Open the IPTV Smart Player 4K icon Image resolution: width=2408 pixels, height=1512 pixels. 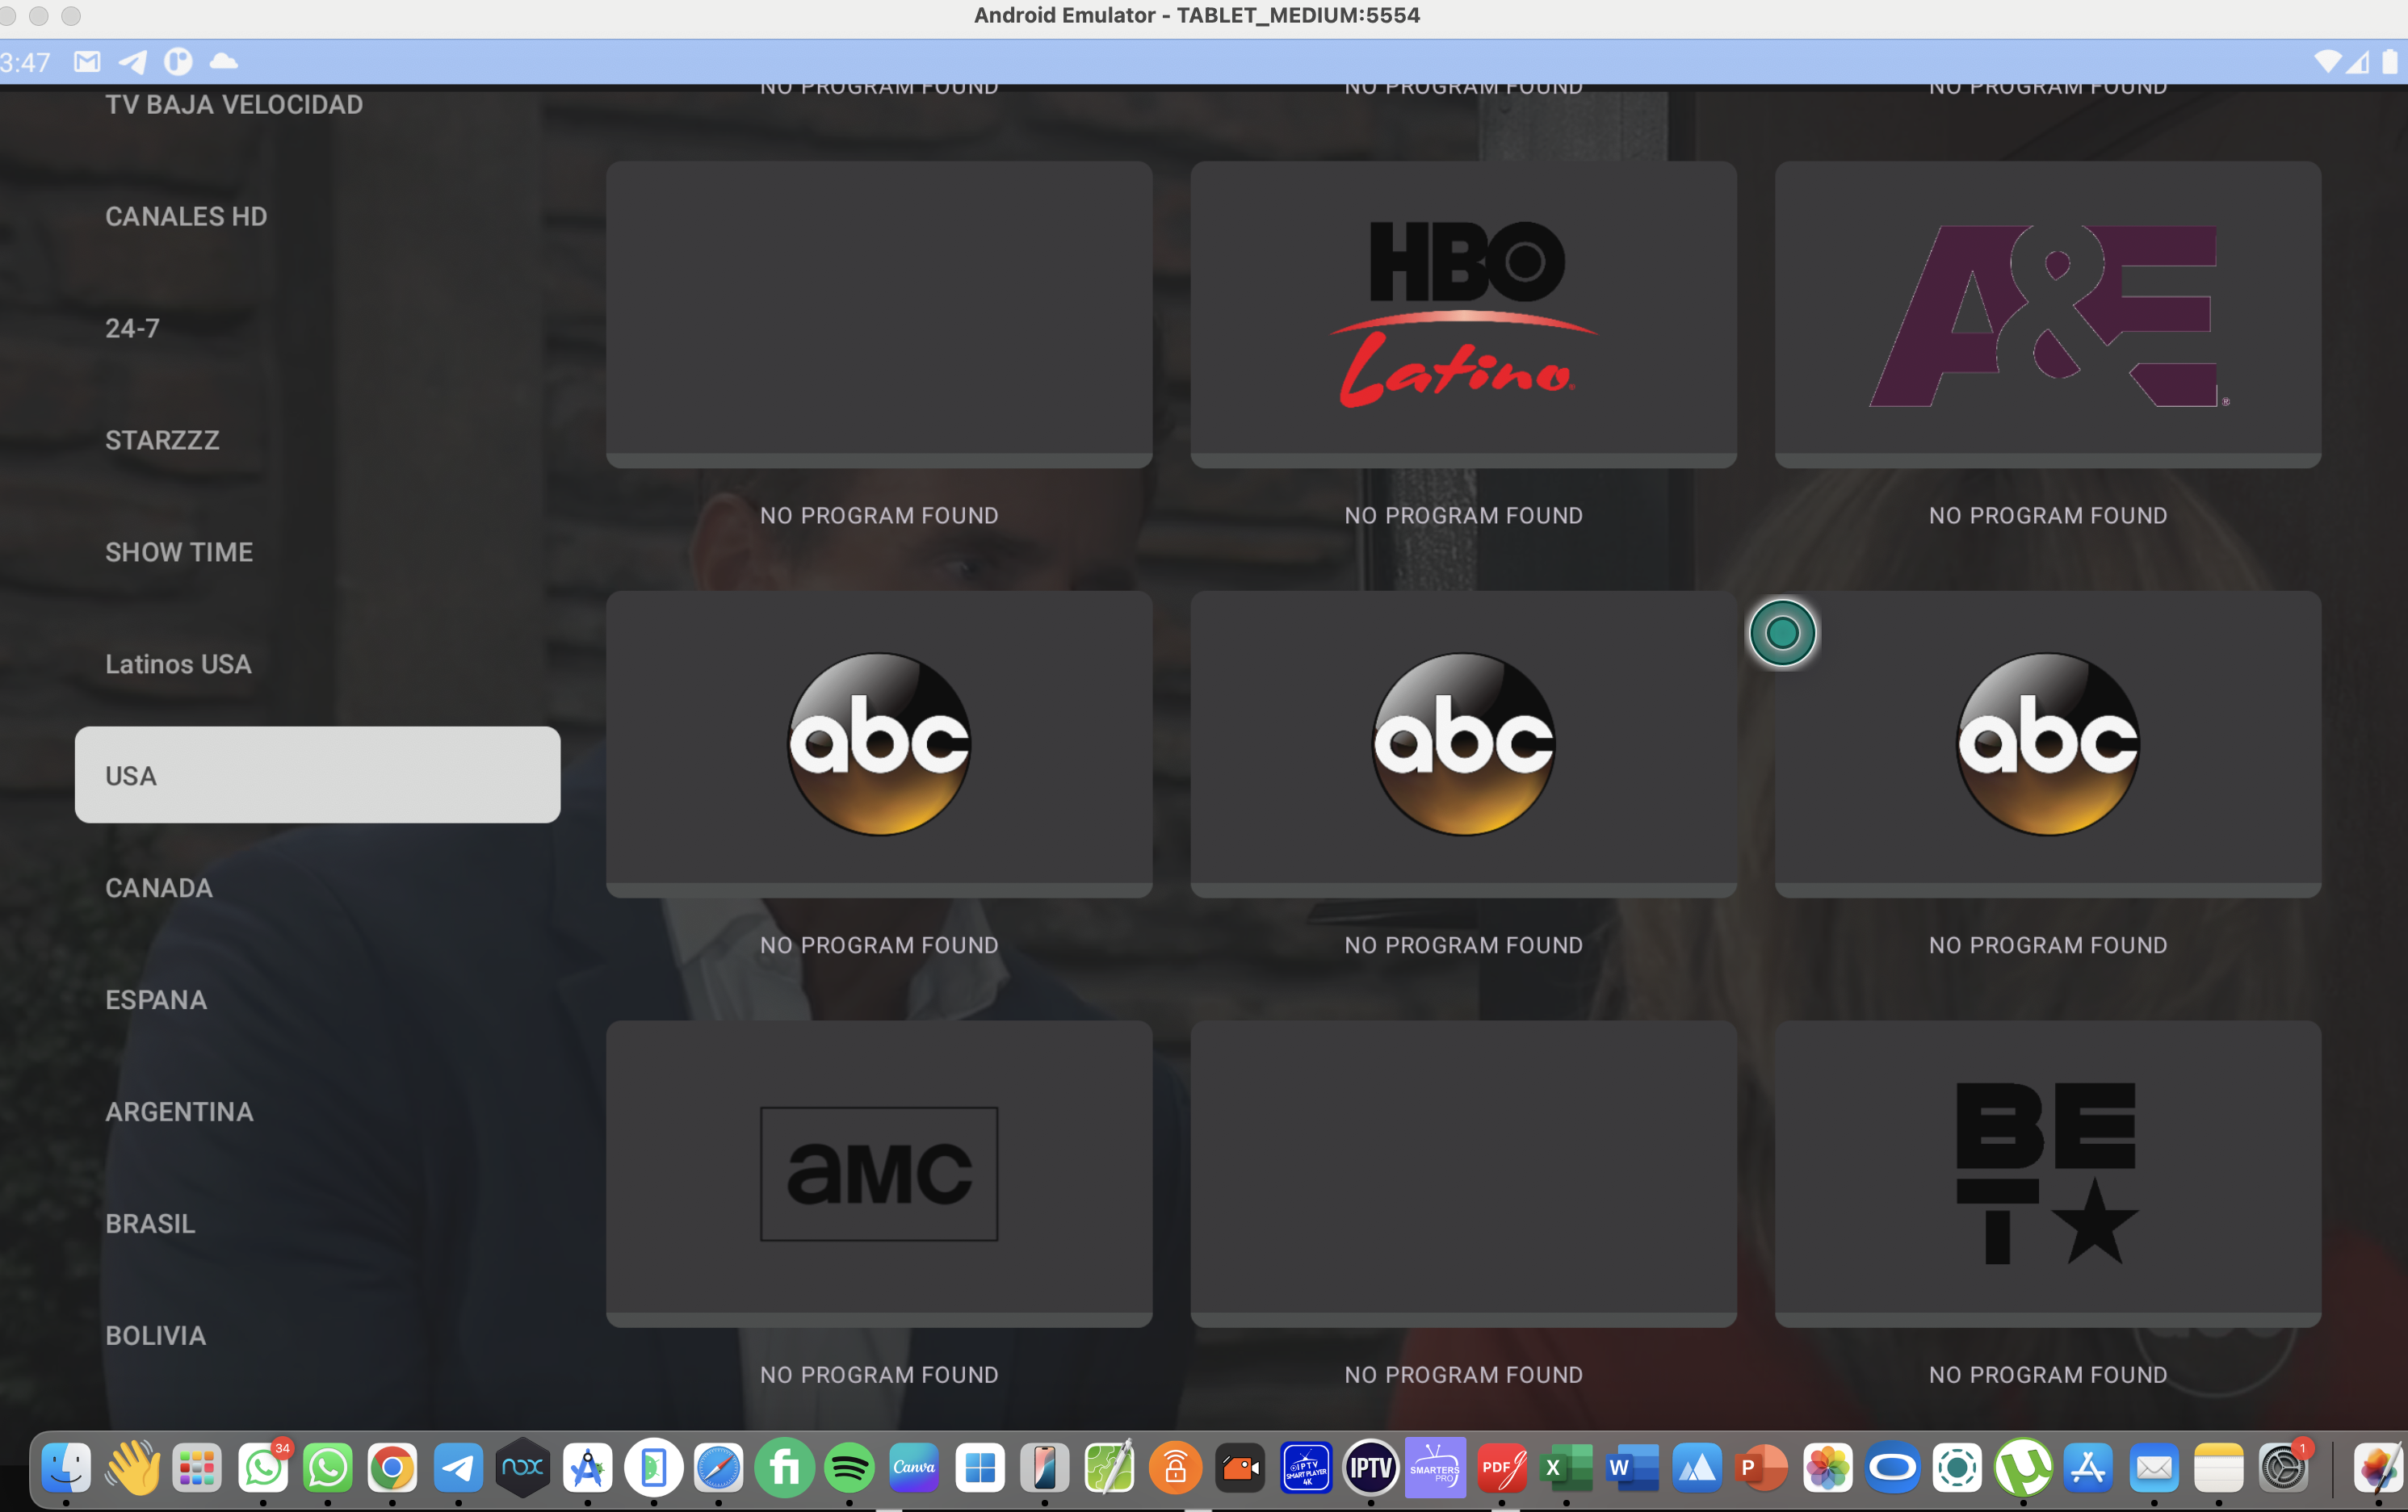tap(1306, 1467)
